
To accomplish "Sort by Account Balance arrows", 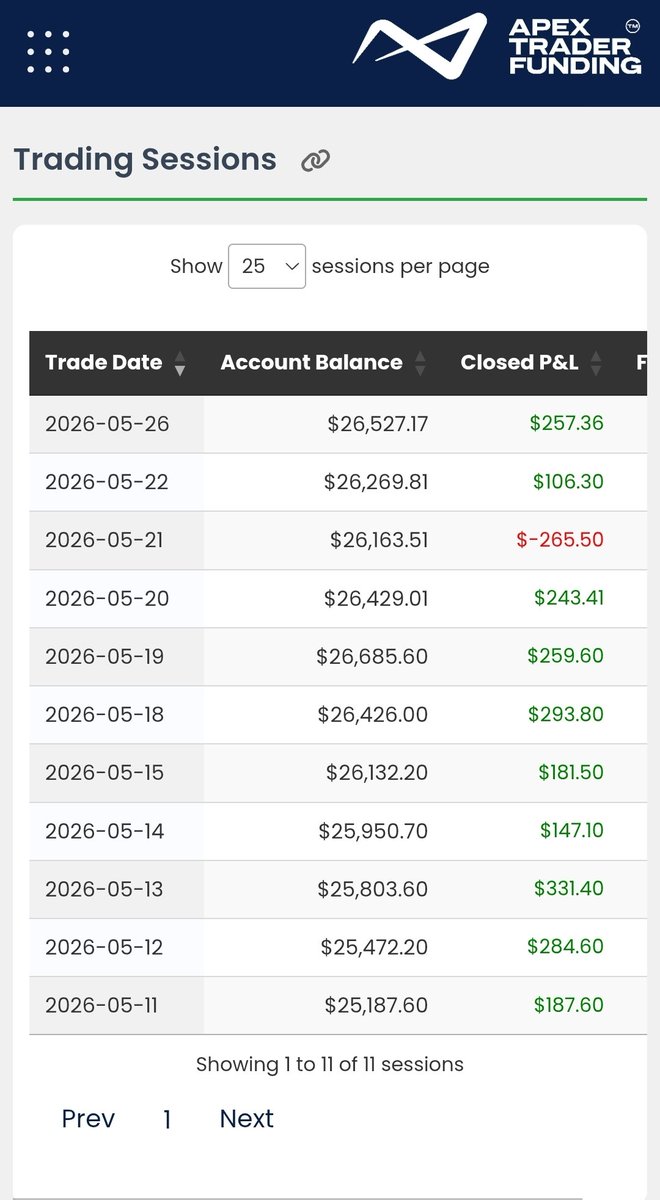I will pyautogui.click(x=420, y=363).
